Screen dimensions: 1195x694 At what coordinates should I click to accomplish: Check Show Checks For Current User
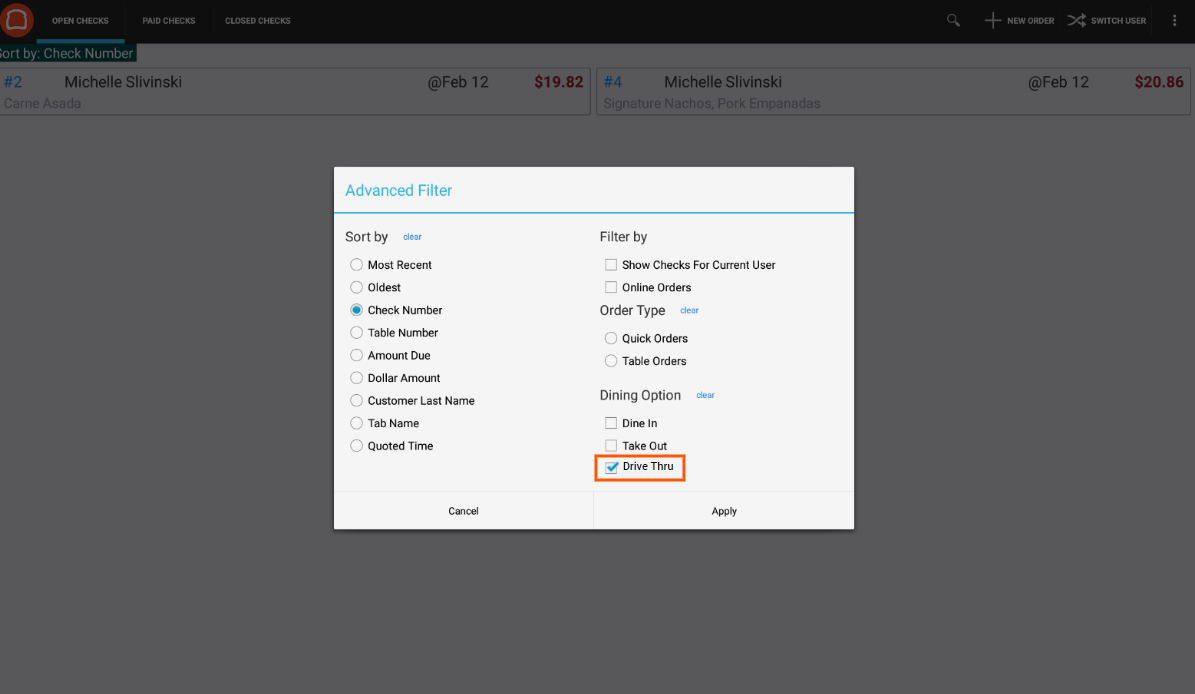click(611, 265)
